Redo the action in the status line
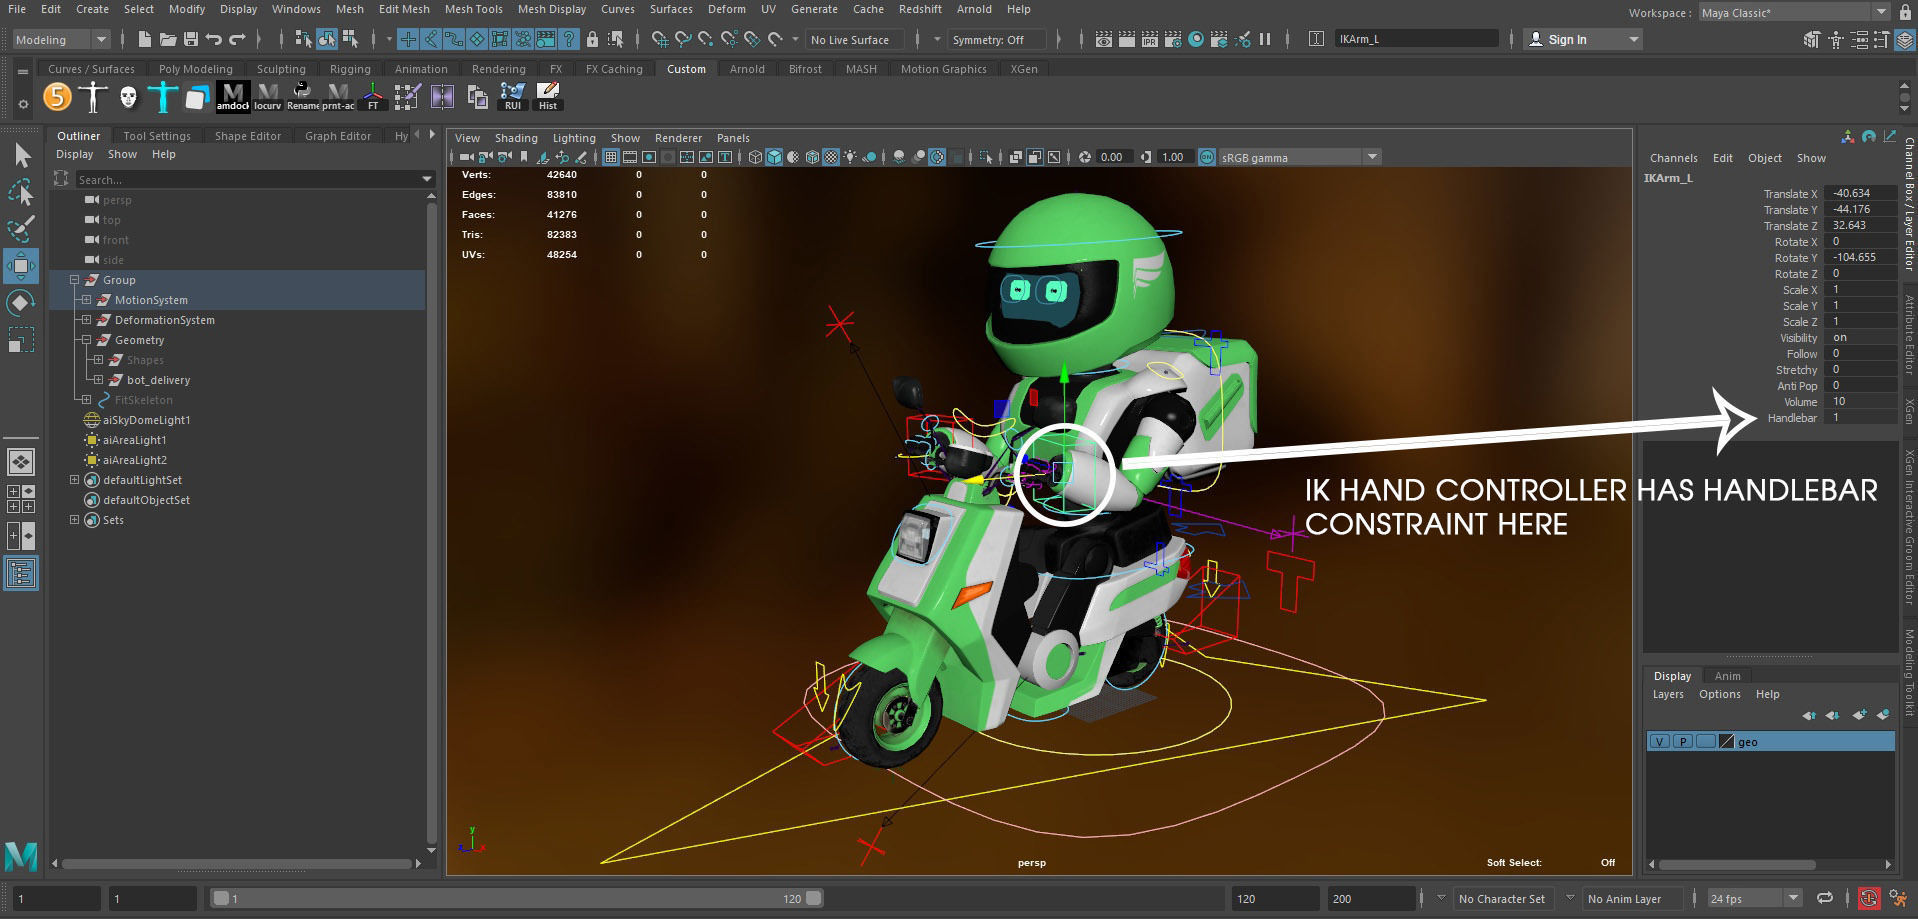The height and width of the screenshot is (919, 1918). [x=237, y=39]
